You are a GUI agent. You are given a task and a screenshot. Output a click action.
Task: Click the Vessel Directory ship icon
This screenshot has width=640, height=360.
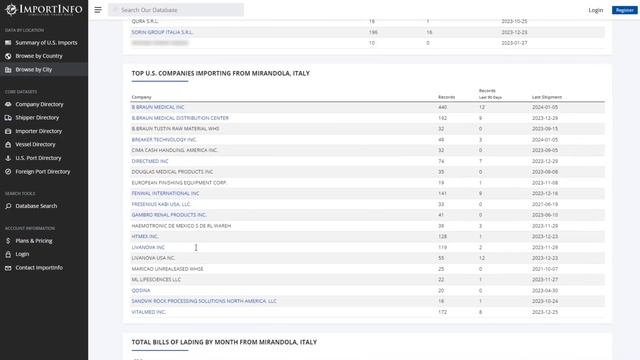point(8,144)
